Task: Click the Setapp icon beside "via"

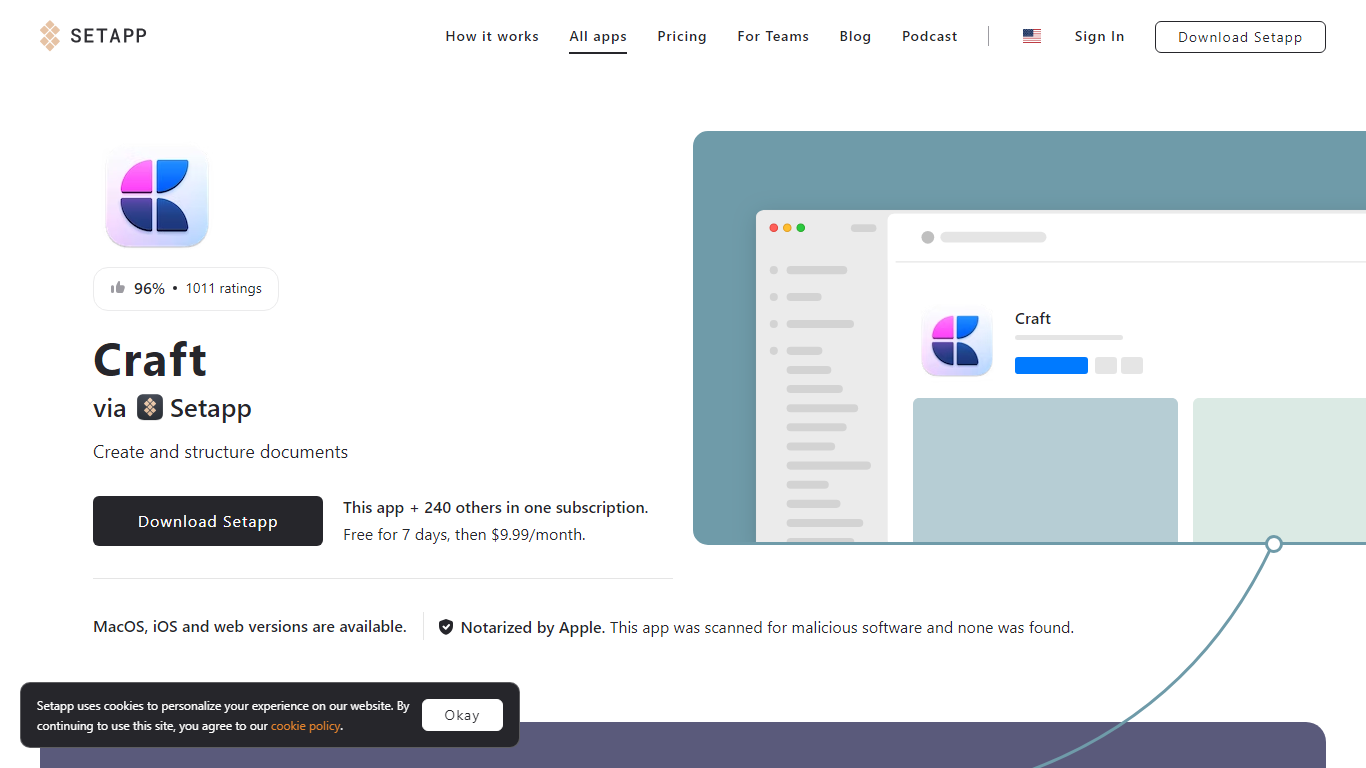Action: point(150,408)
